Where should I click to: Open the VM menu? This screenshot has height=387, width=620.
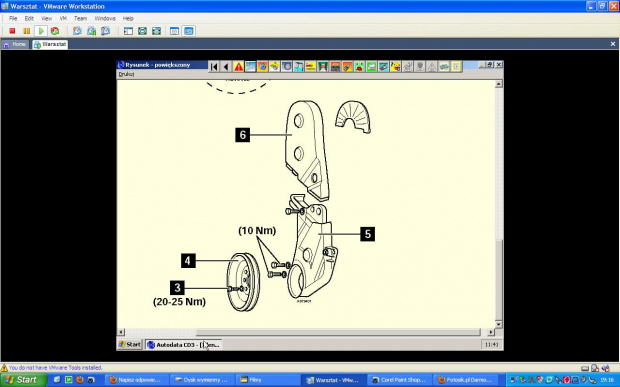pos(63,18)
